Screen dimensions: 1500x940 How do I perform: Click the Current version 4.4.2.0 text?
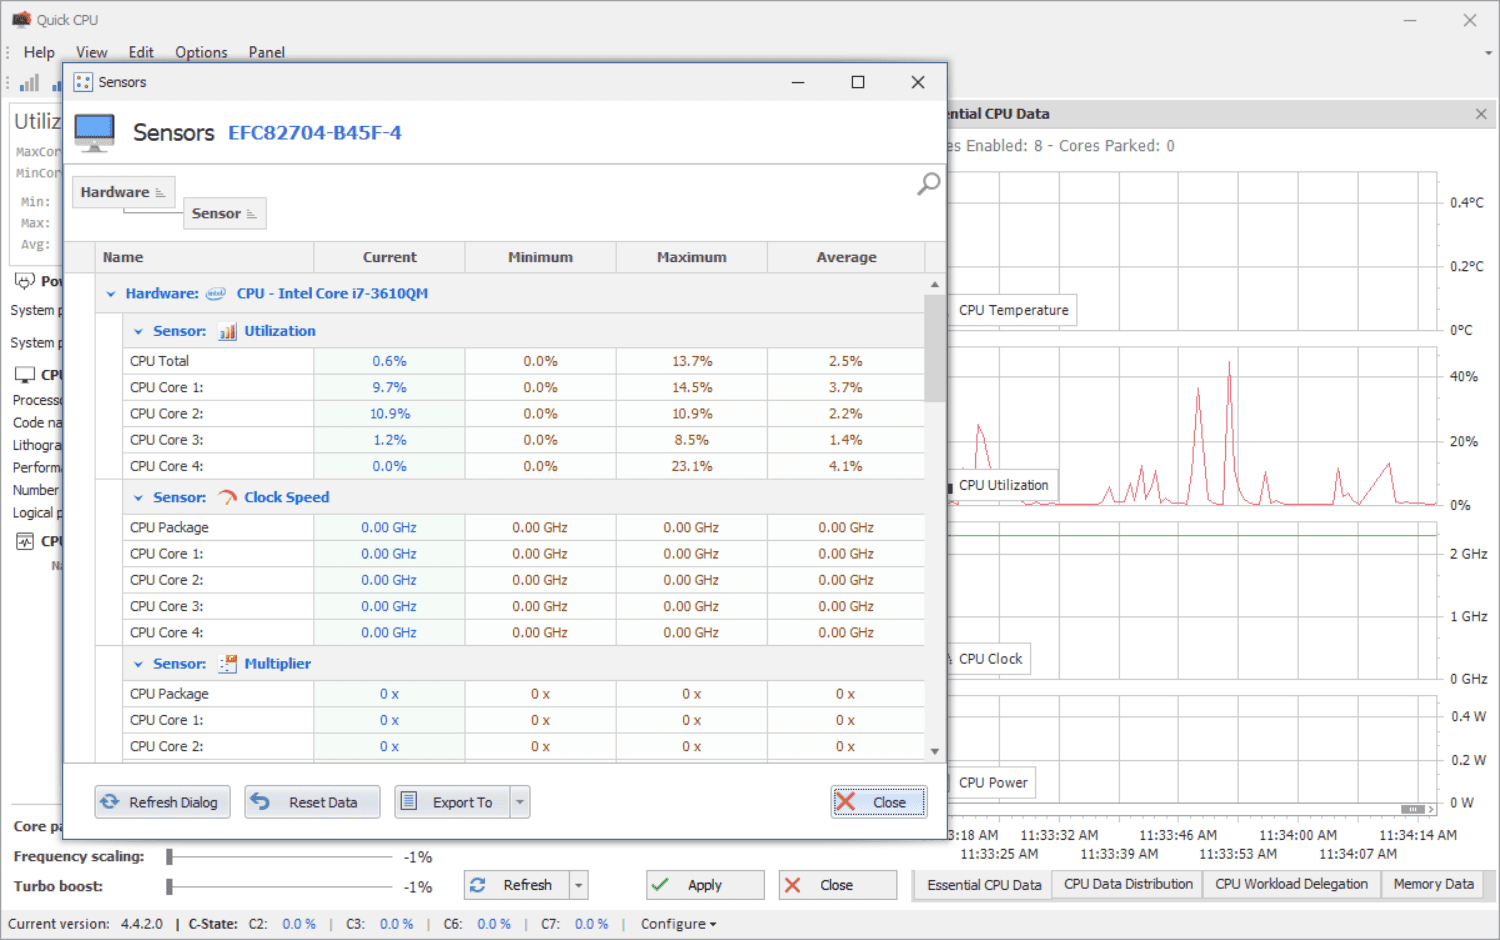tap(85, 924)
